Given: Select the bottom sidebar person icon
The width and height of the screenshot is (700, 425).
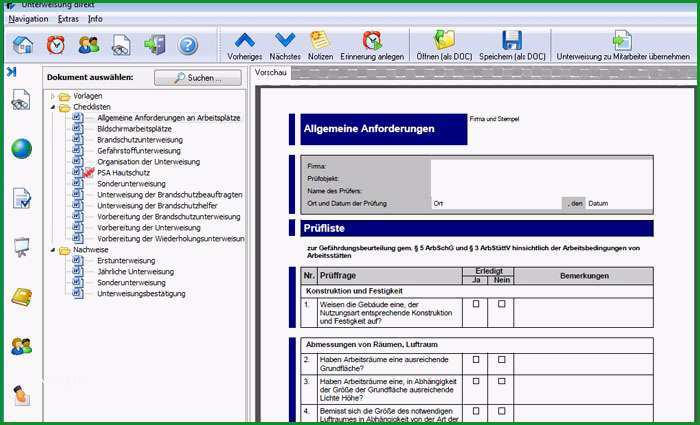Looking at the screenshot, I should 21,396.
